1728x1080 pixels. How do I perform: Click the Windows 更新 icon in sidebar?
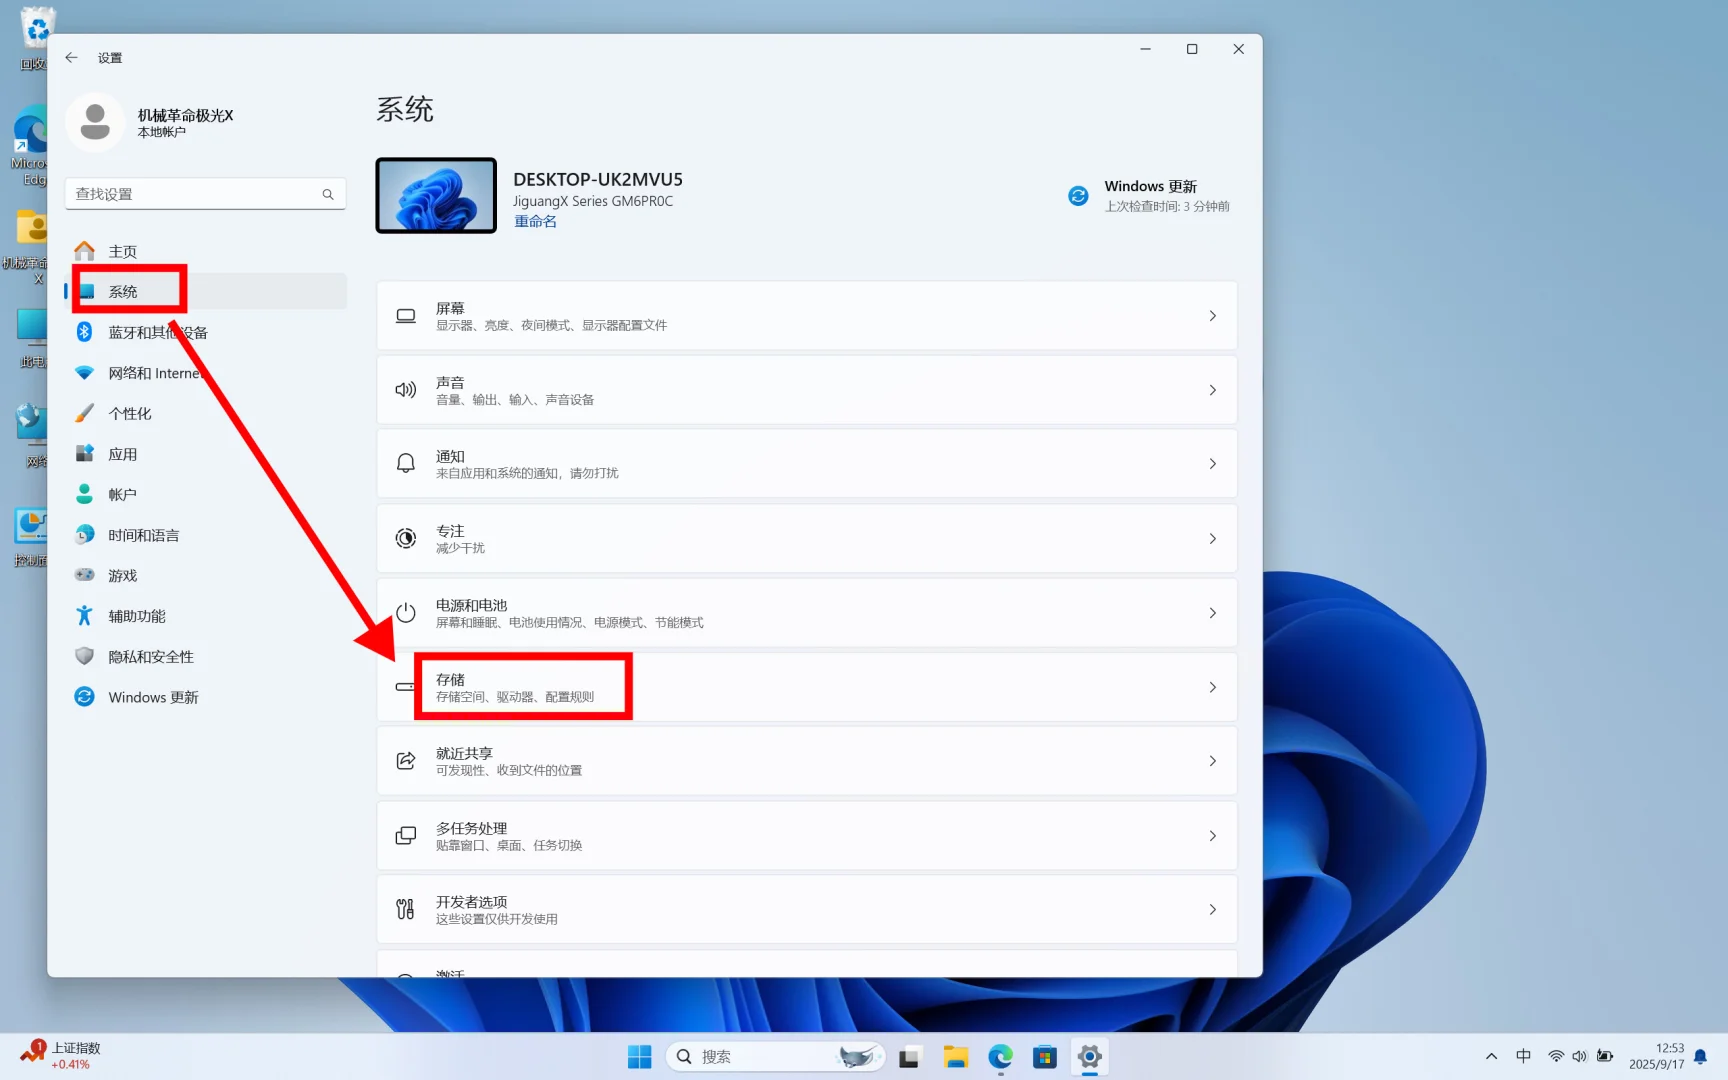(x=84, y=697)
